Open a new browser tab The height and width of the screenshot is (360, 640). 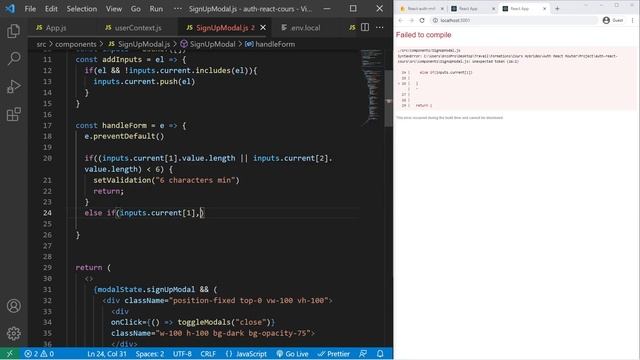[557, 9]
